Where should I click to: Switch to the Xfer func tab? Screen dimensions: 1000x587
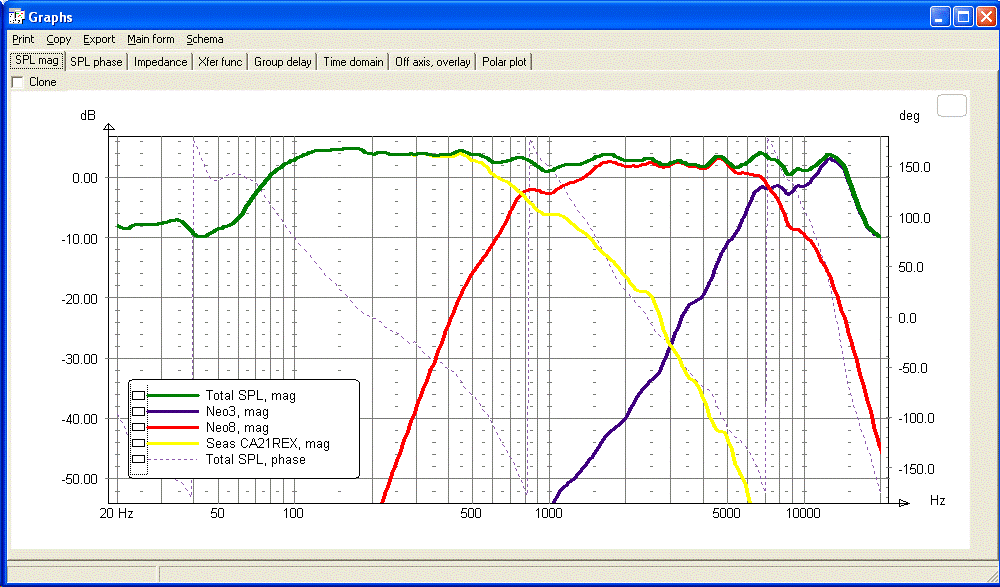click(x=220, y=62)
